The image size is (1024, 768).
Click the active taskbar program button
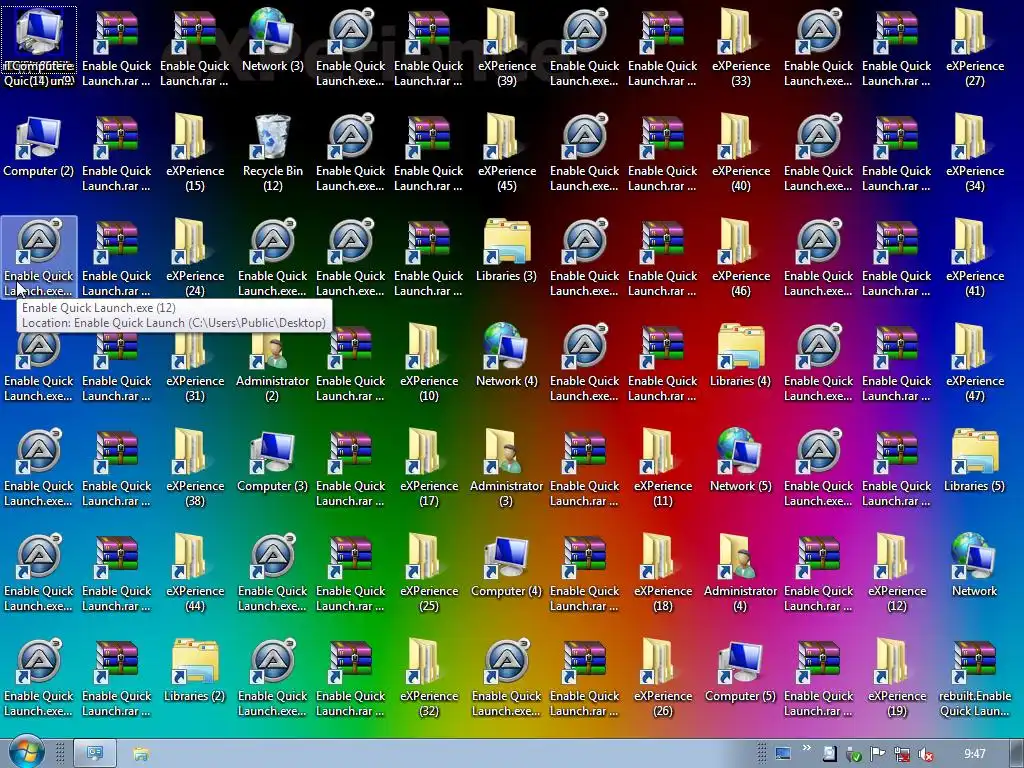coord(95,754)
